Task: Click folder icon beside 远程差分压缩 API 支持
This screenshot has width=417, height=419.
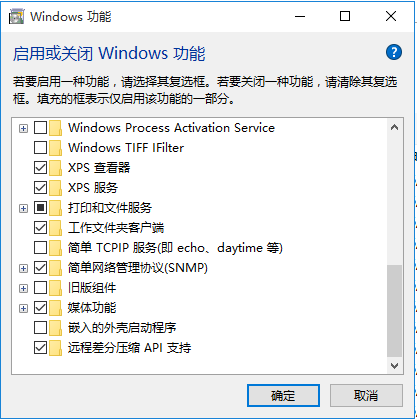Action: pos(55,348)
